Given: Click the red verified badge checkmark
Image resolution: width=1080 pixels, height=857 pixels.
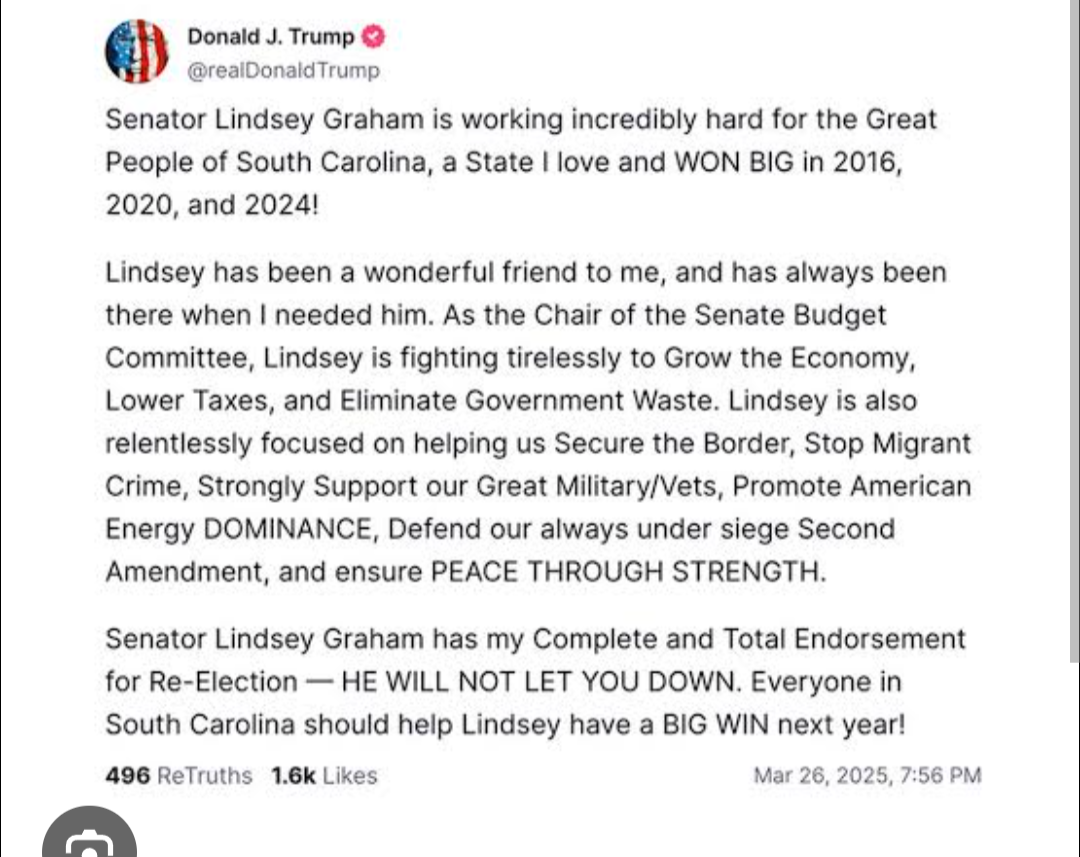Looking at the screenshot, I should pos(372,38).
